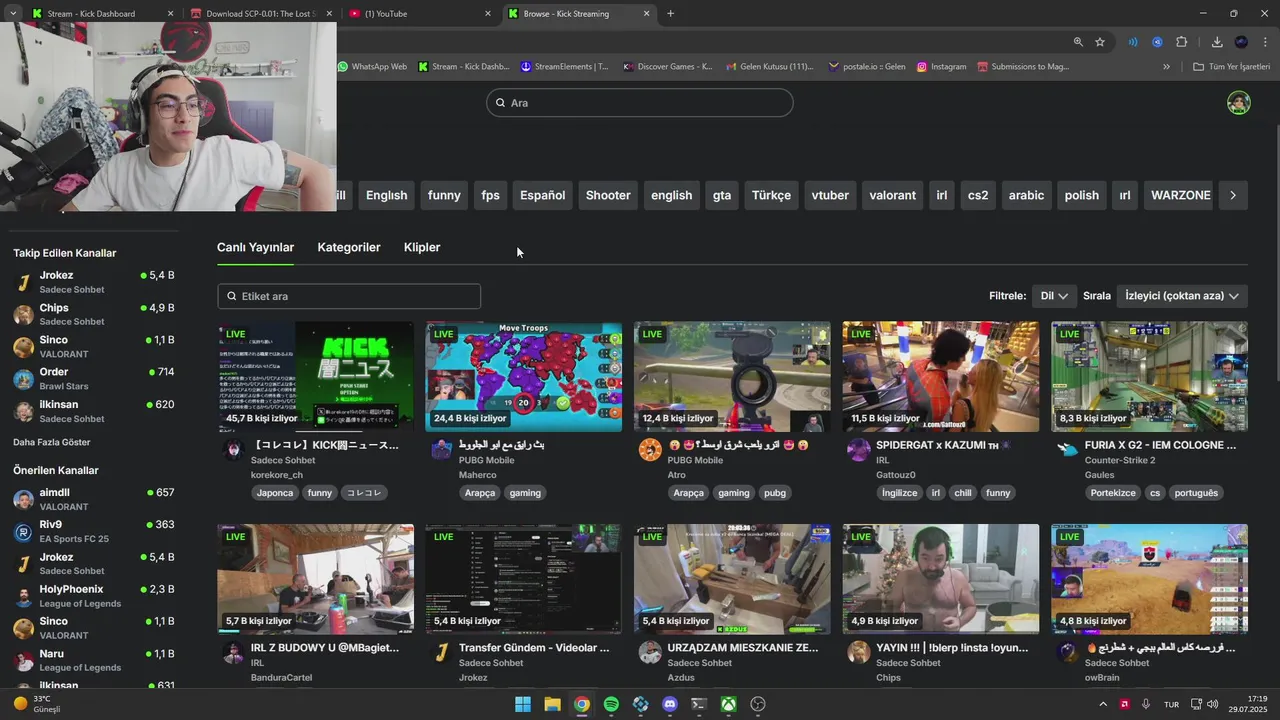Open the Chrome tab search dropdown arrow
The width and height of the screenshot is (1280, 720).
tap(13, 14)
